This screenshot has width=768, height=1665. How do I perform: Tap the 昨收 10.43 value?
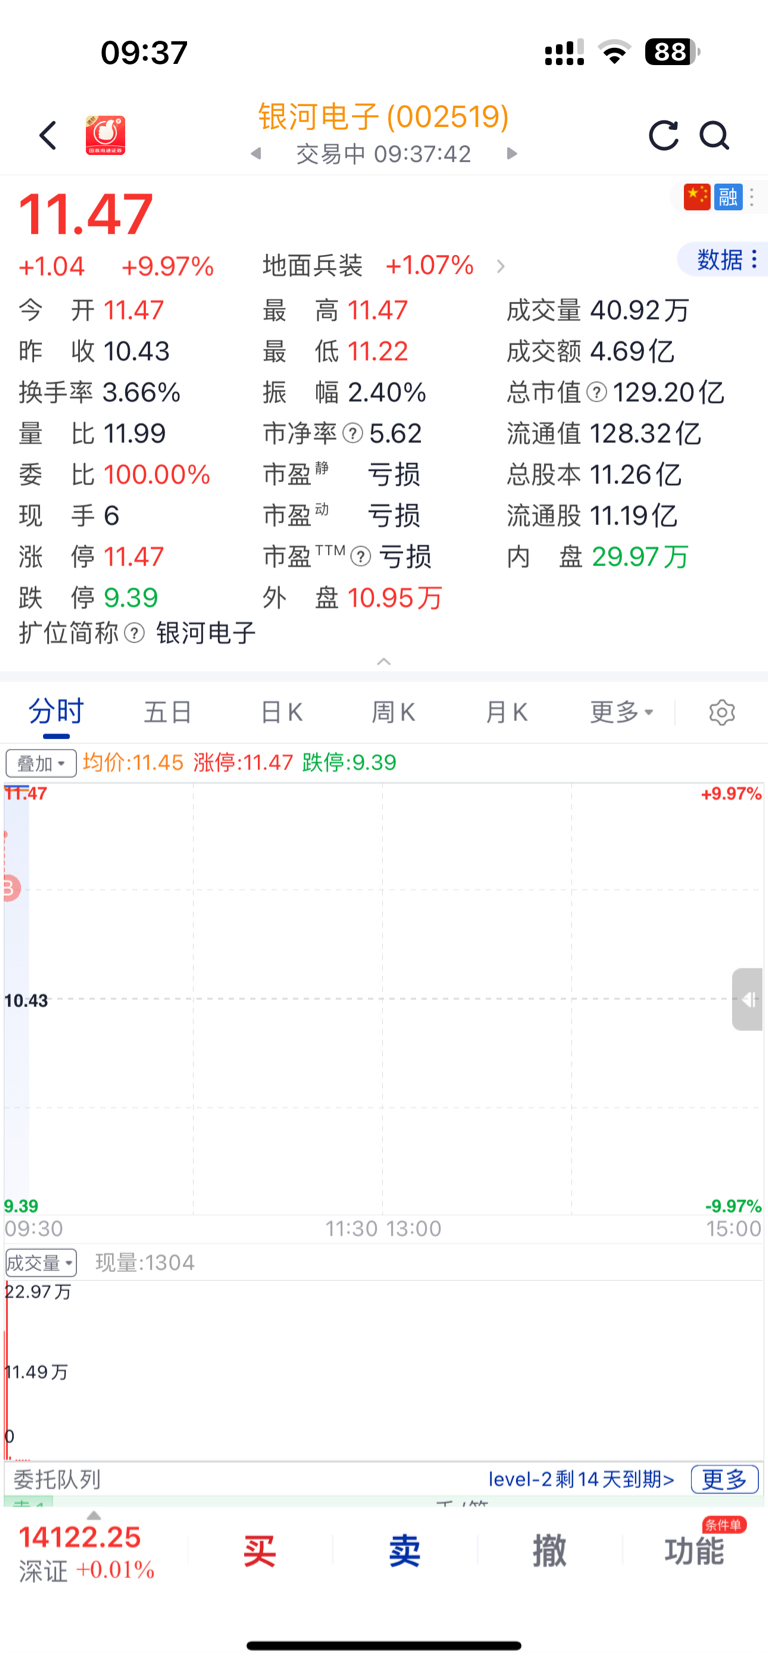click(136, 351)
